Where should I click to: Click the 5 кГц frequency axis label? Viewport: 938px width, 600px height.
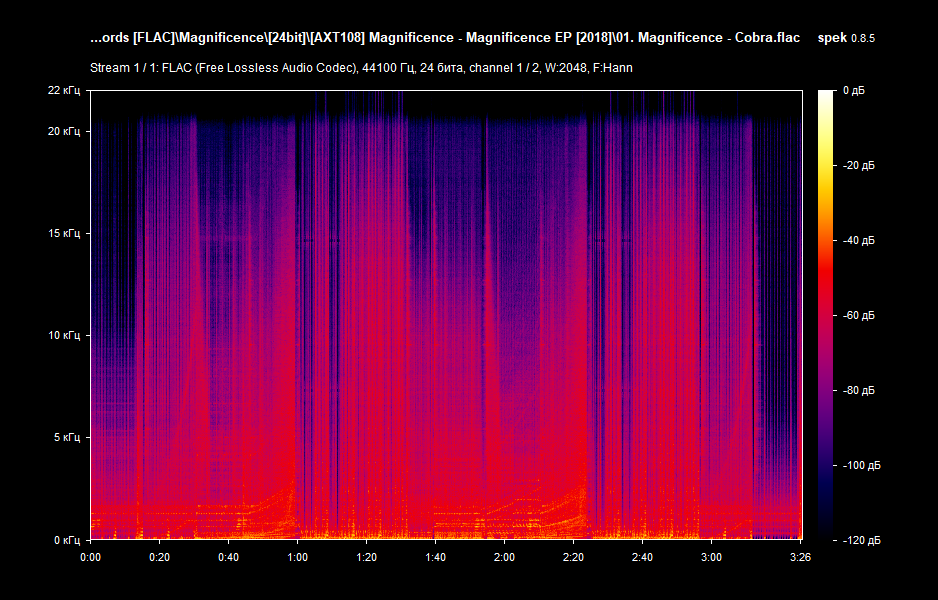[x=66, y=437]
